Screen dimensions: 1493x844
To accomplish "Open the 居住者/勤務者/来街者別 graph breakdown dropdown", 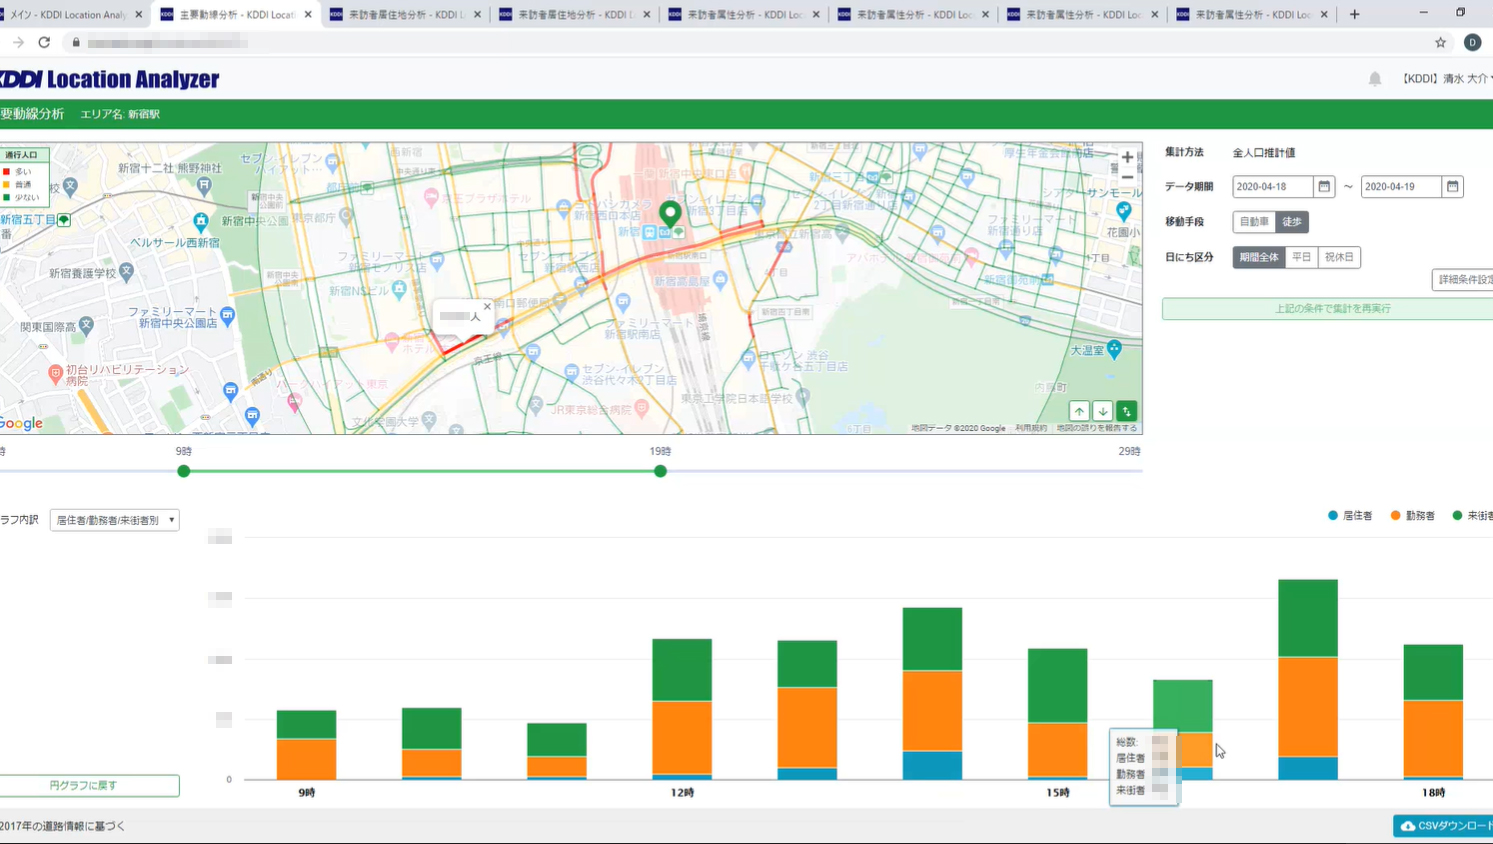I will 115,520.
